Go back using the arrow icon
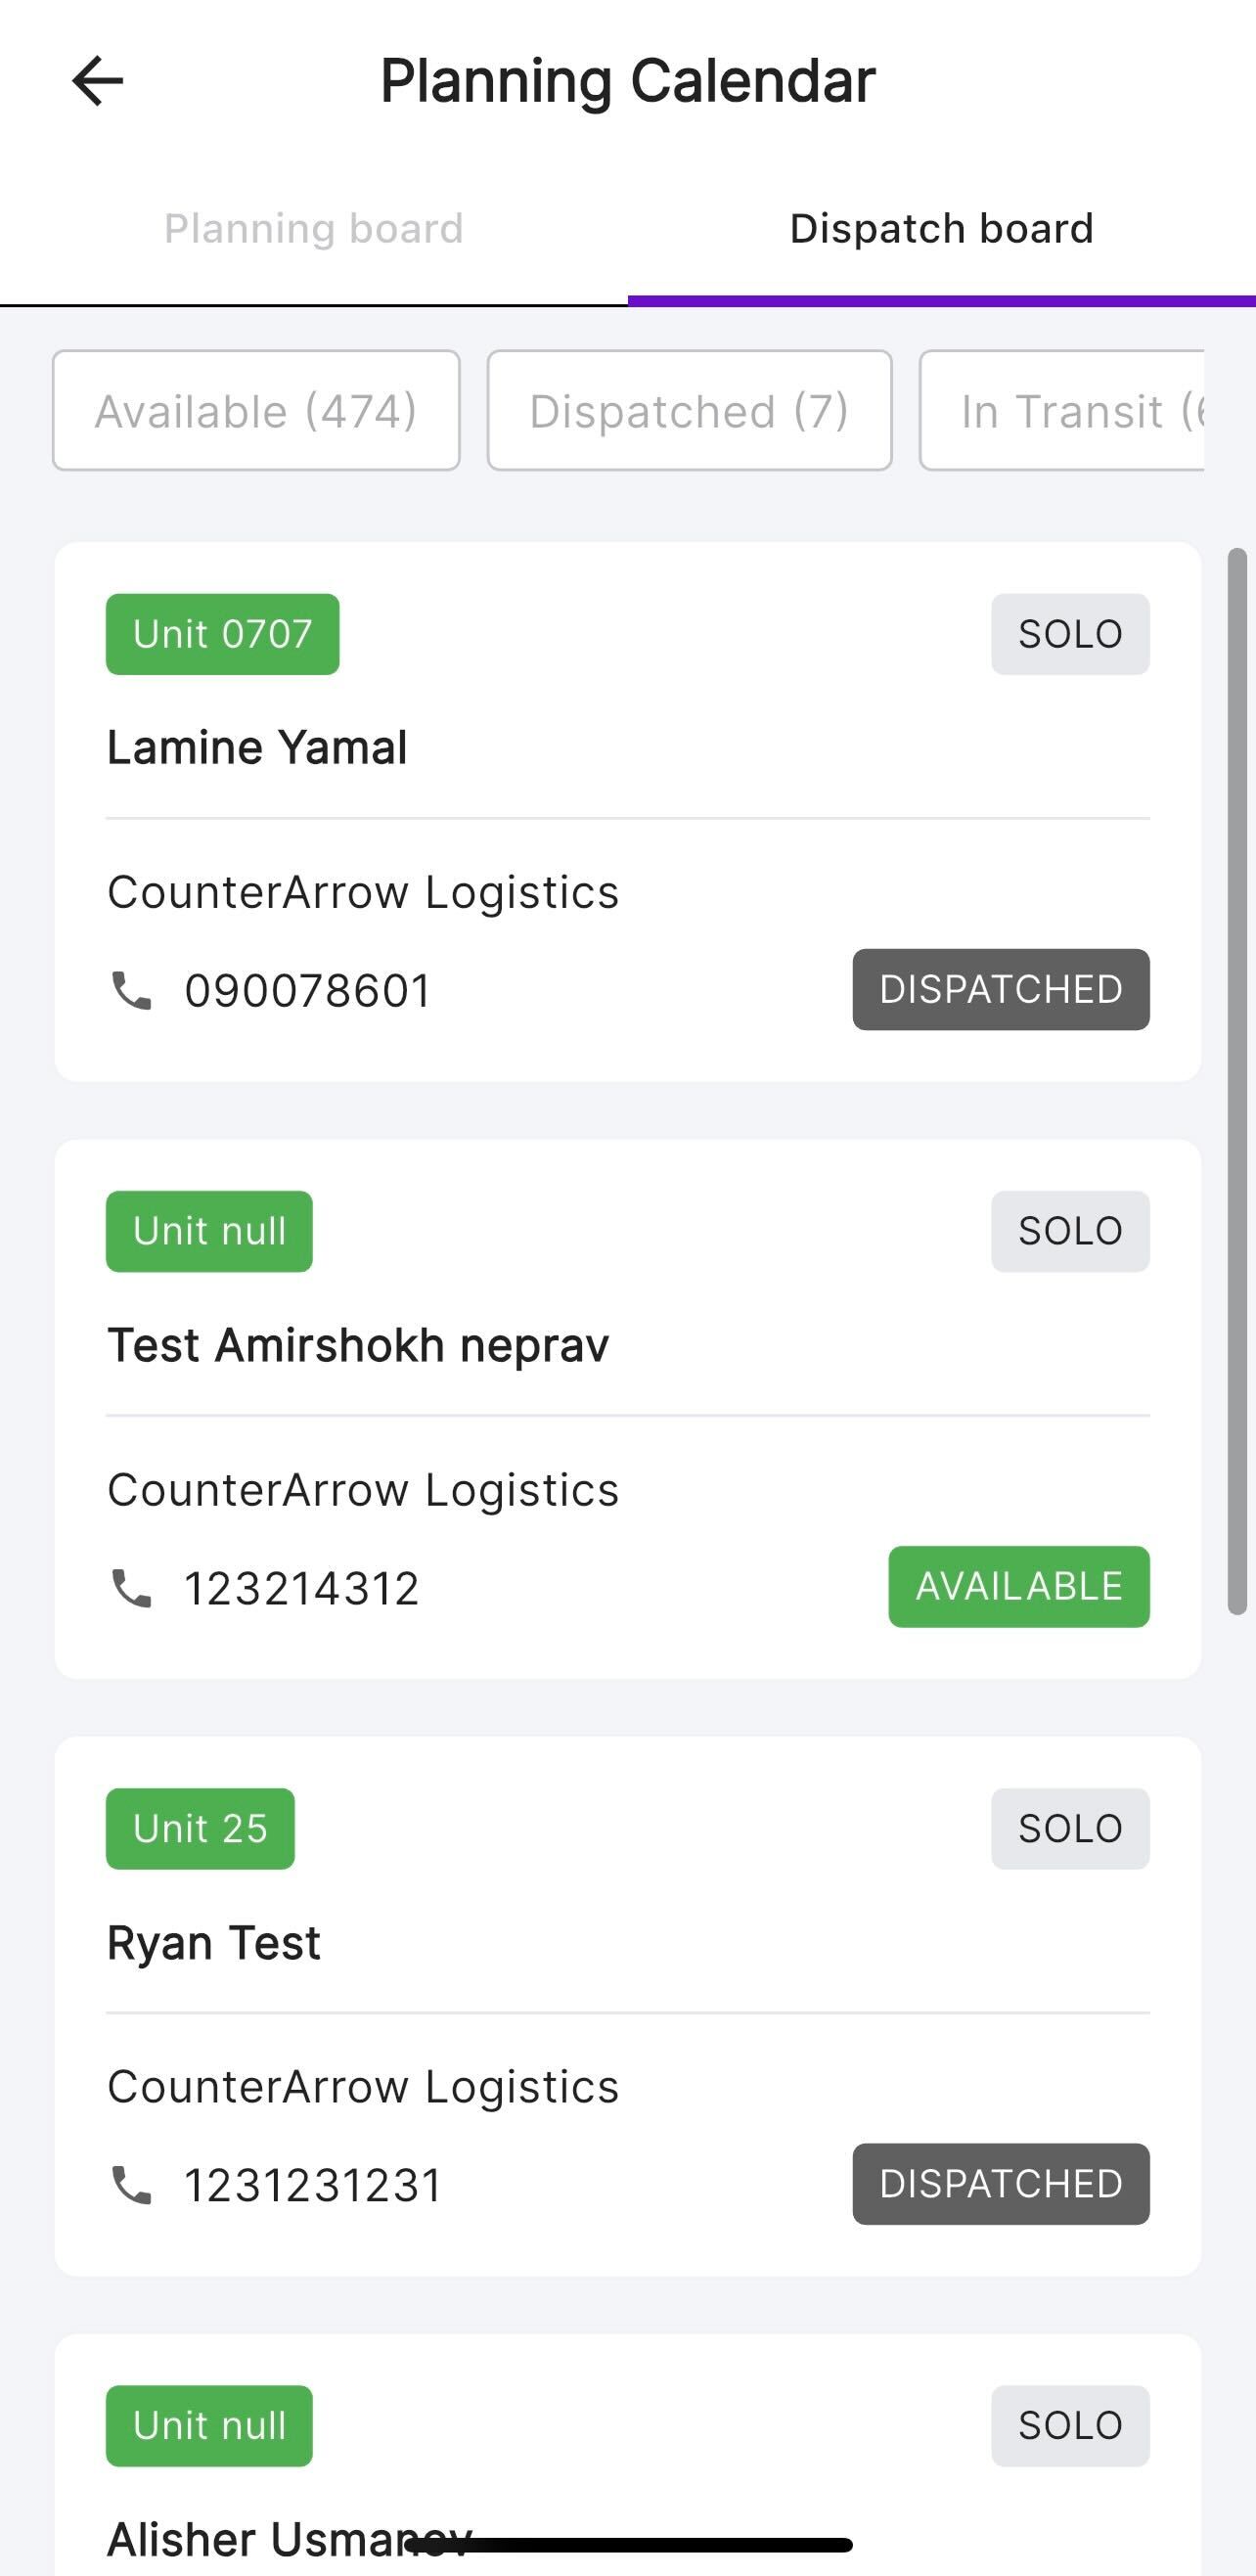Viewport: 1256px width, 2576px height. (98, 81)
